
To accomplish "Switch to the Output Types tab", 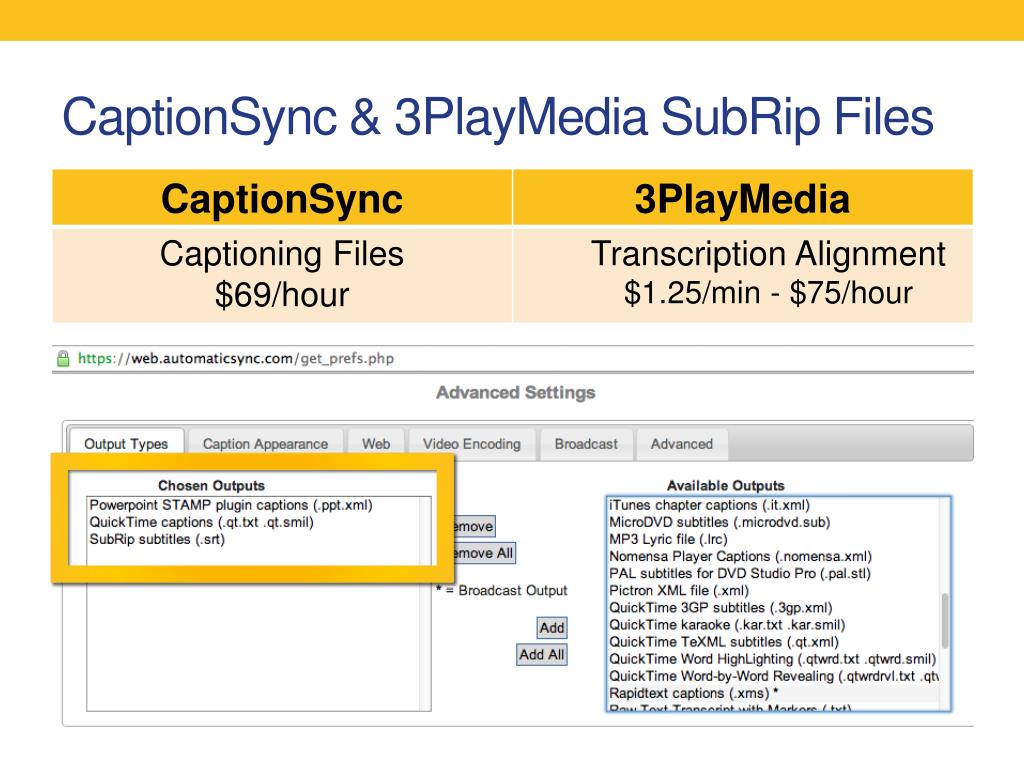I will [x=126, y=444].
